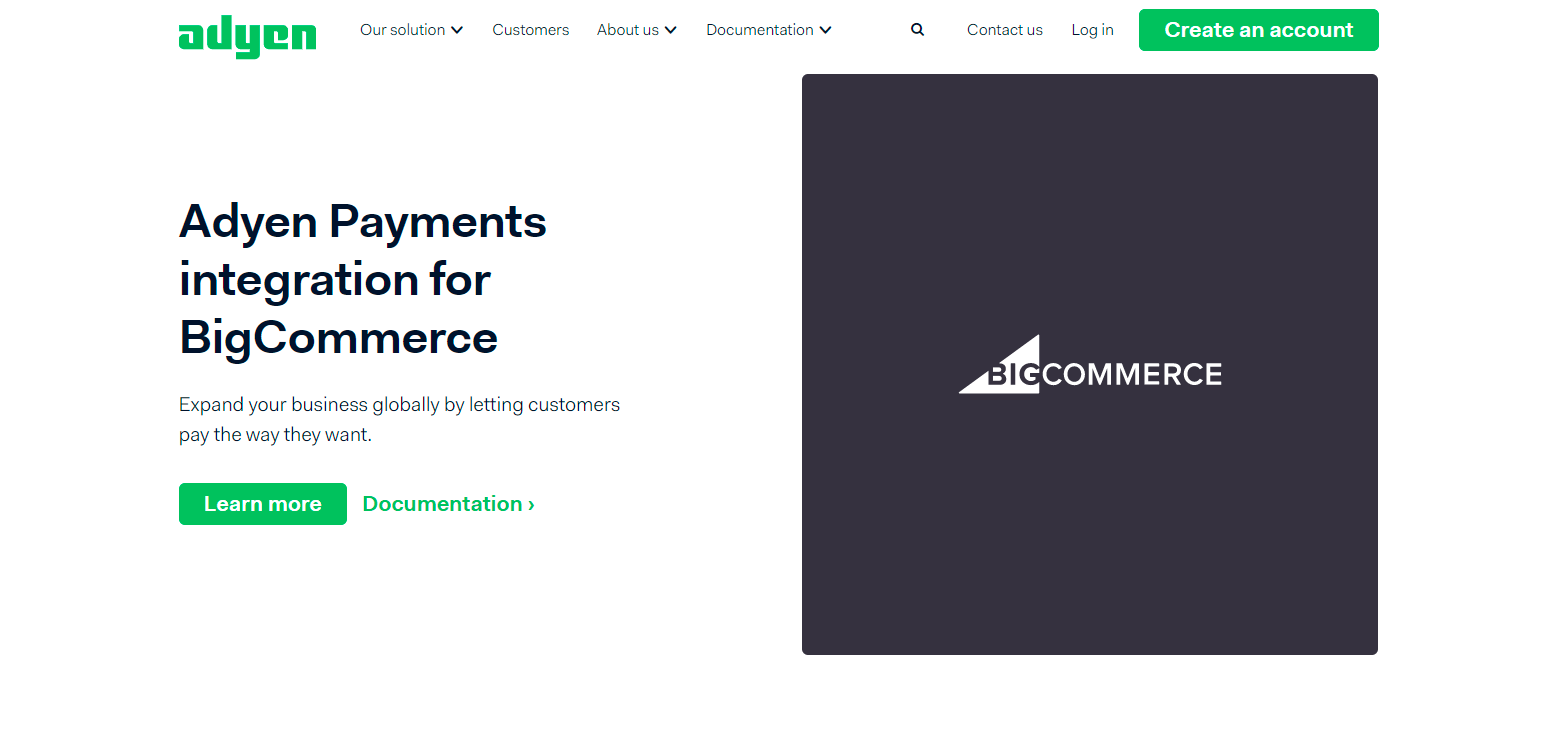Expand the chevron beside Our solution
Screen dimensions: 1563x737
(457, 30)
